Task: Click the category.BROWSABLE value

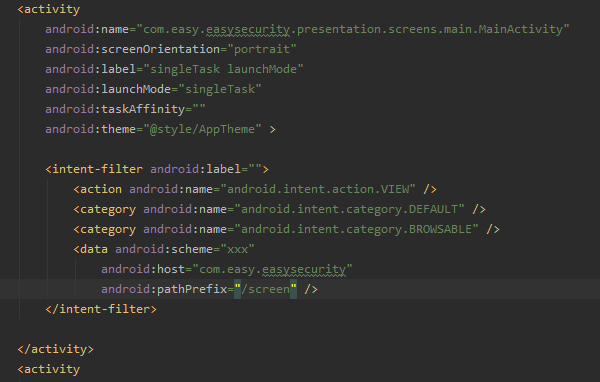Action: pos(356,229)
